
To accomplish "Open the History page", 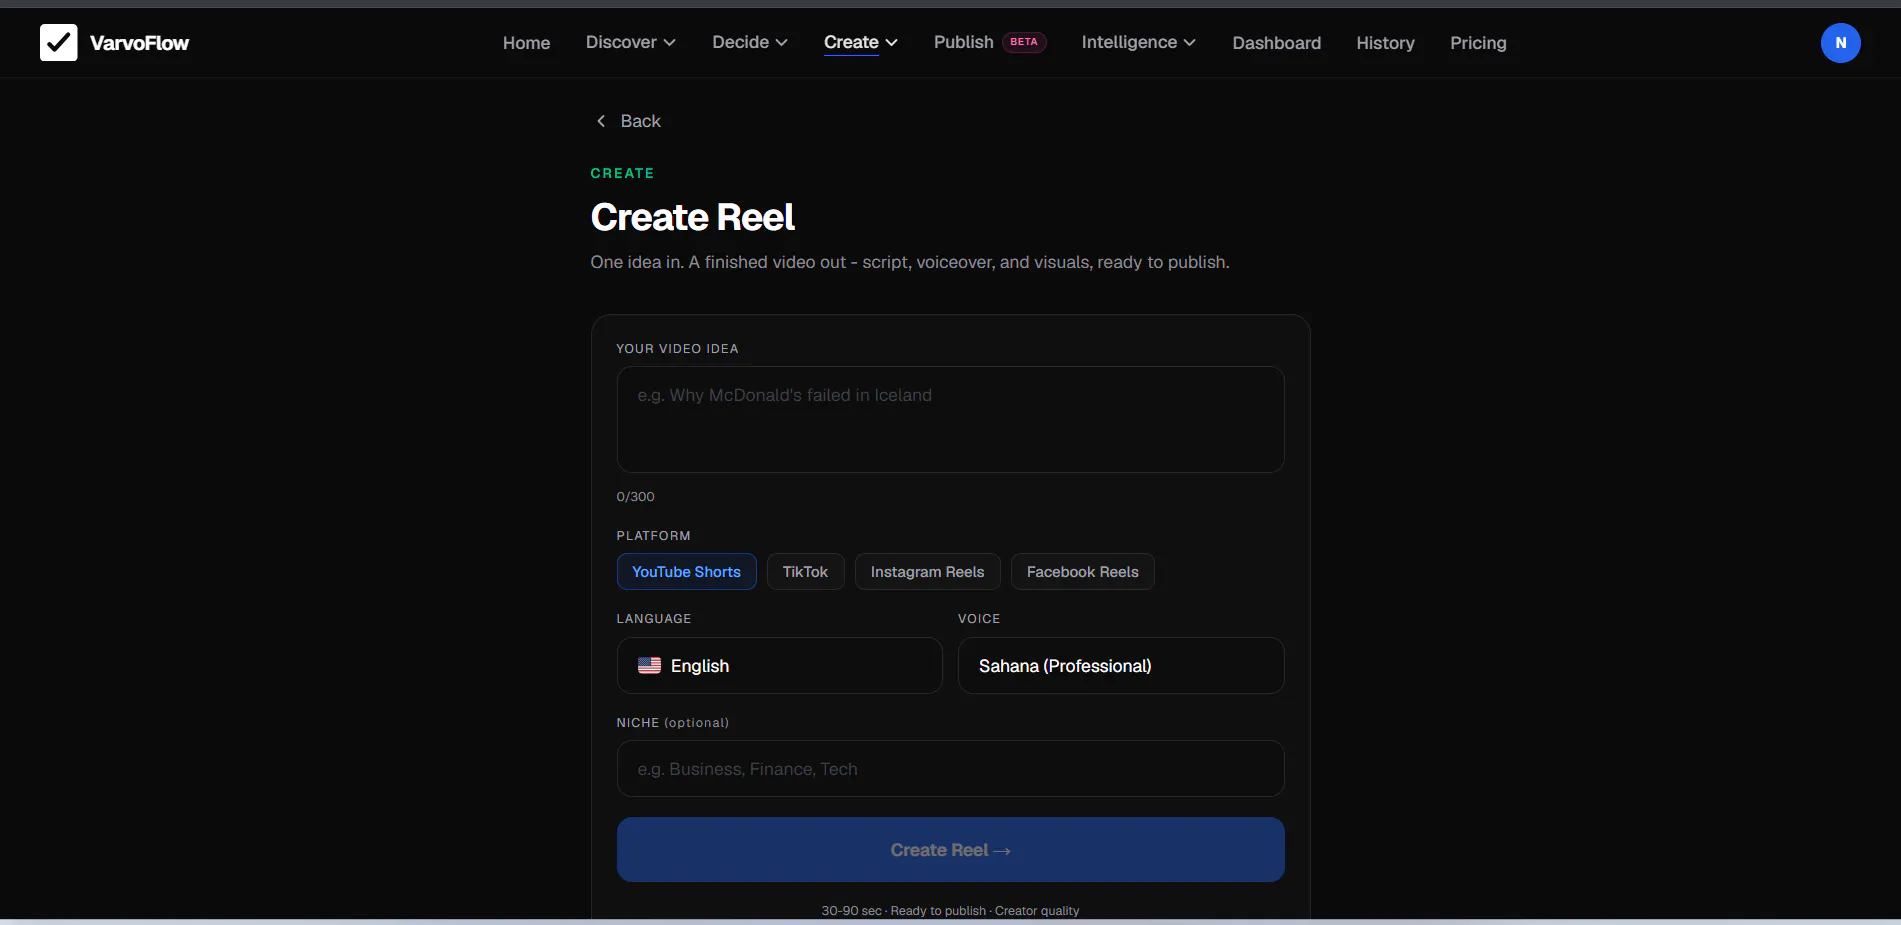I will click(1385, 43).
